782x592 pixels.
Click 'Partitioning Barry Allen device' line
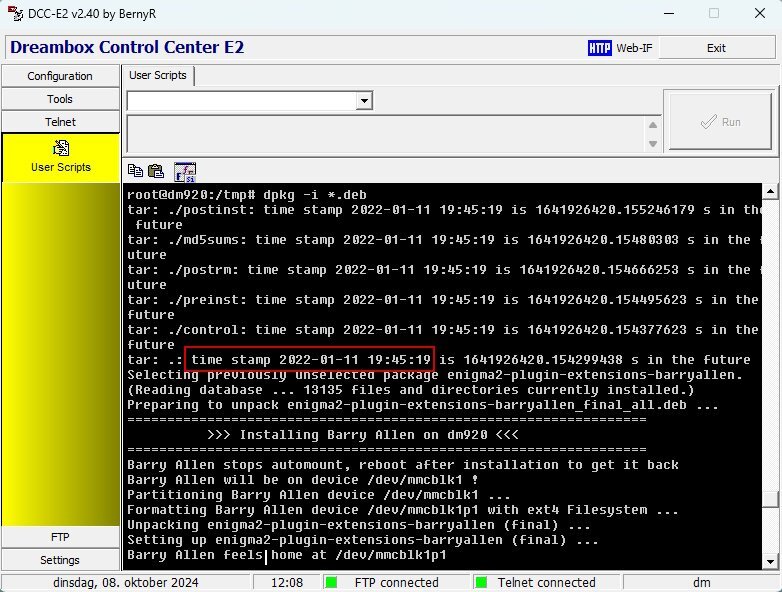[x=319, y=495]
